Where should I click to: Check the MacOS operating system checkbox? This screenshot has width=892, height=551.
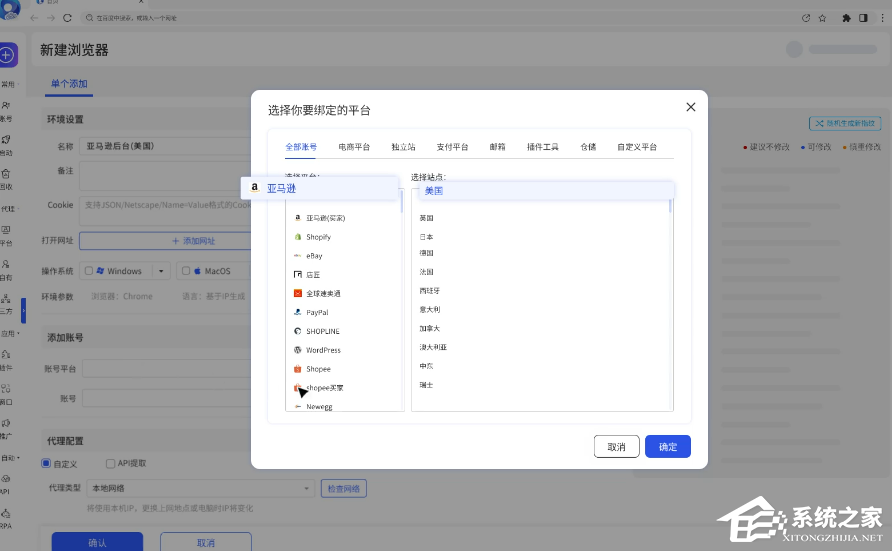184,271
